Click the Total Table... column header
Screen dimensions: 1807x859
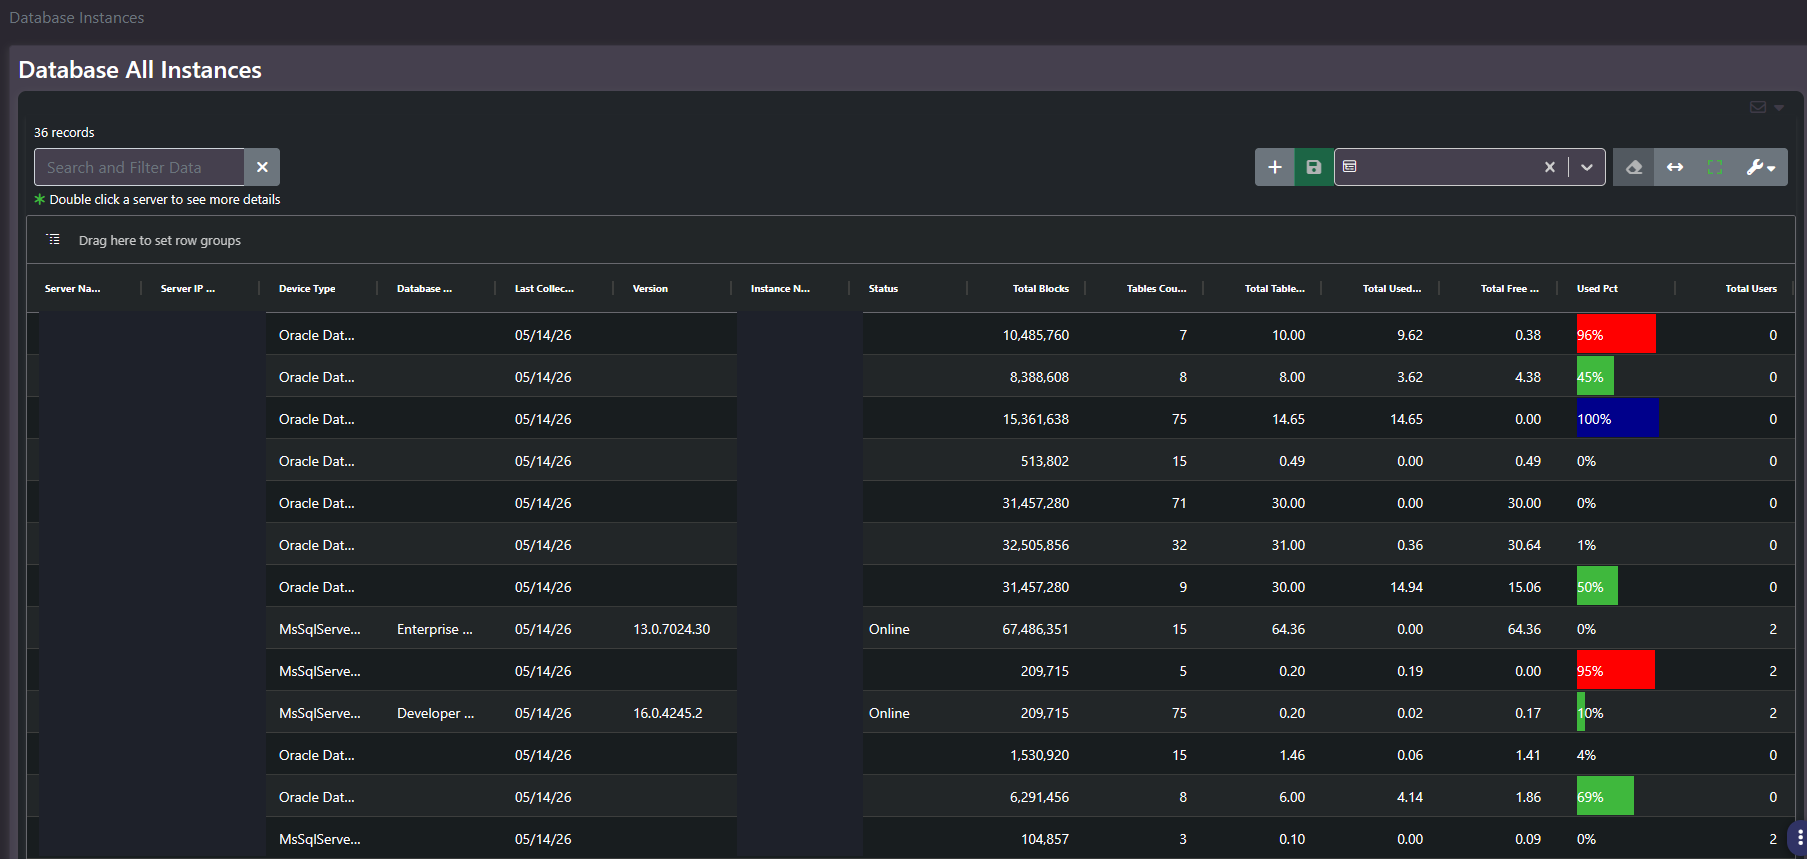[x=1274, y=288]
